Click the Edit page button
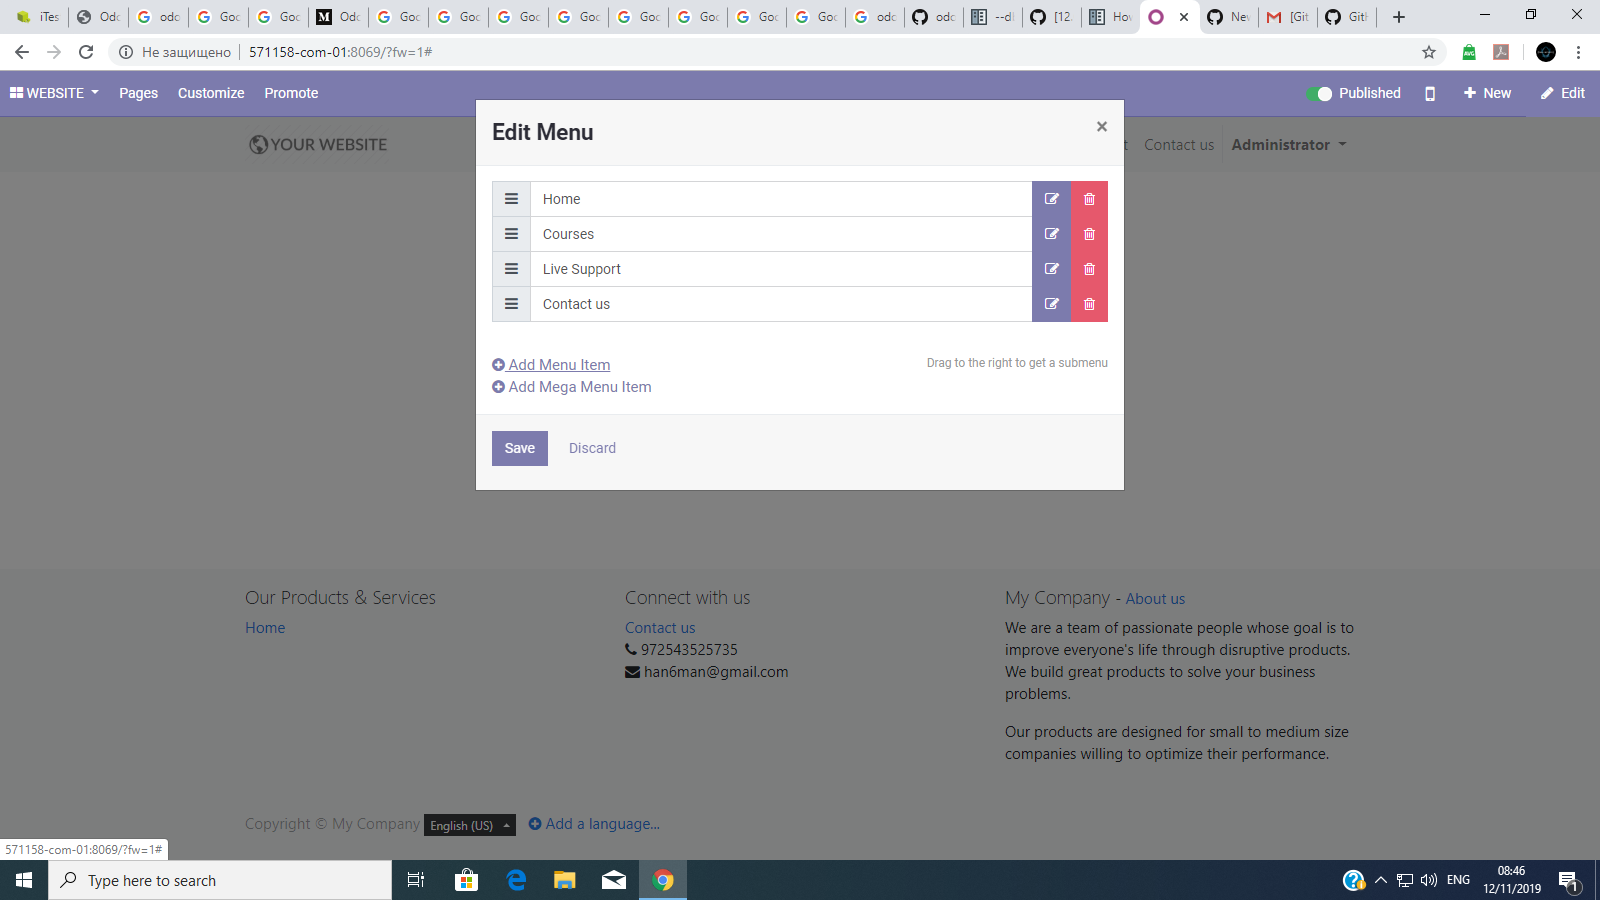This screenshot has width=1600, height=900. [x=1563, y=93]
